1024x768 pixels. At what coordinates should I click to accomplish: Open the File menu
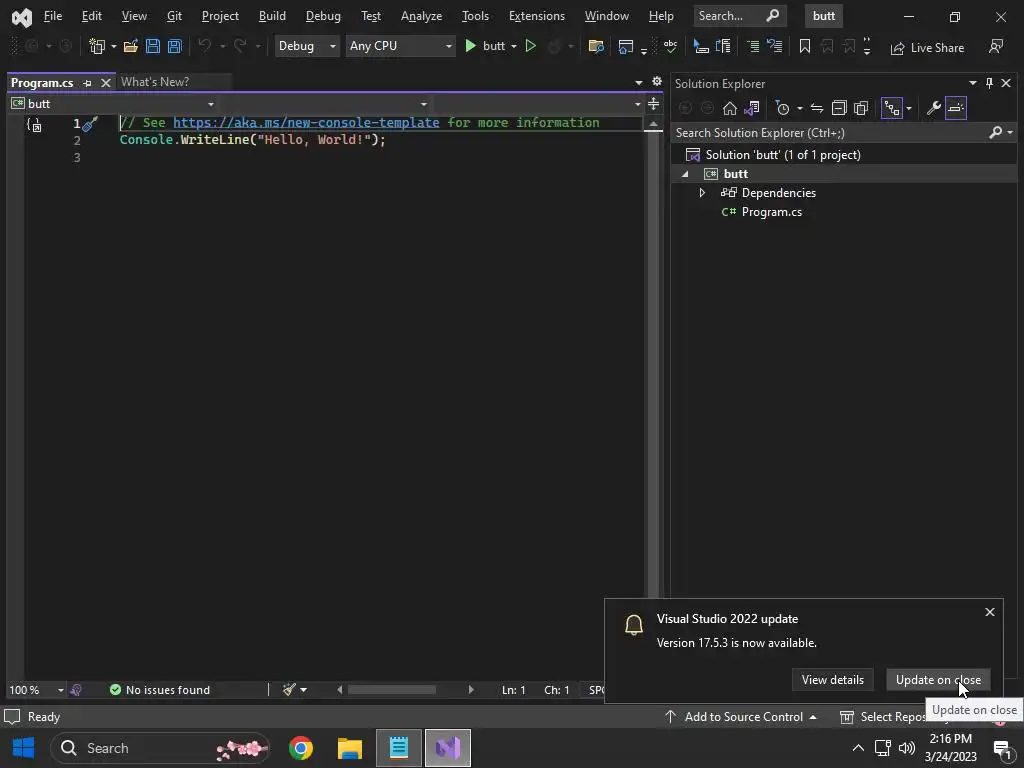click(x=53, y=16)
